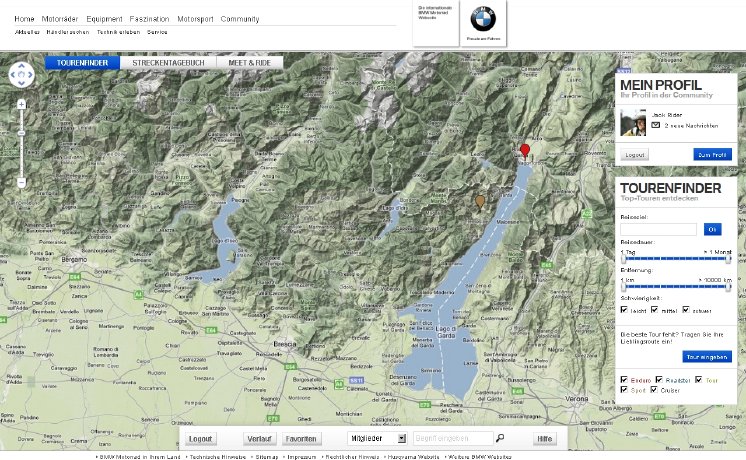Click the Entfernung slider left handle
Screen dimensions: 746x460
click(624, 287)
